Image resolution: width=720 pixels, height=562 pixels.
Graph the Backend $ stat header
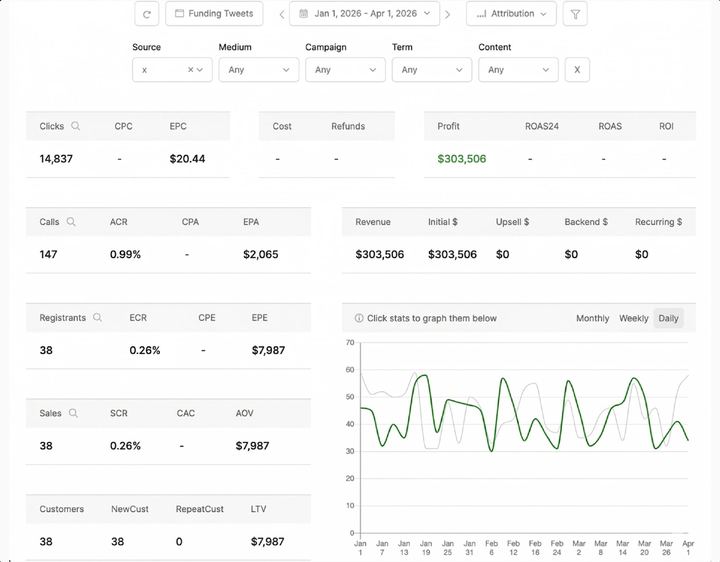click(586, 222)
